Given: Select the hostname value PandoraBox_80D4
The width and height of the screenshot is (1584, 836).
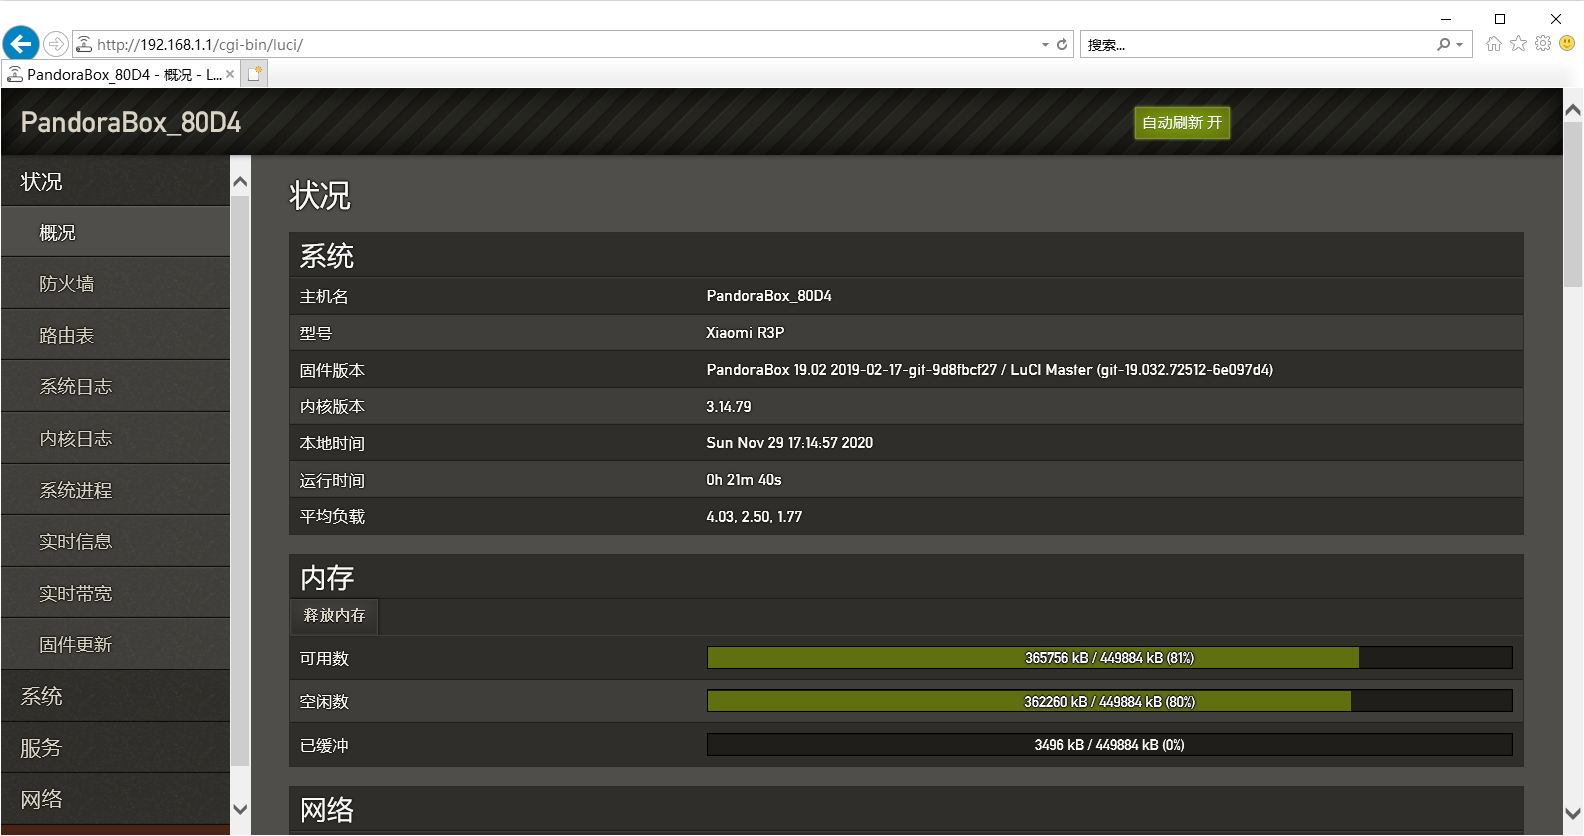Looking at the screenshot, I should click(769, 296).
